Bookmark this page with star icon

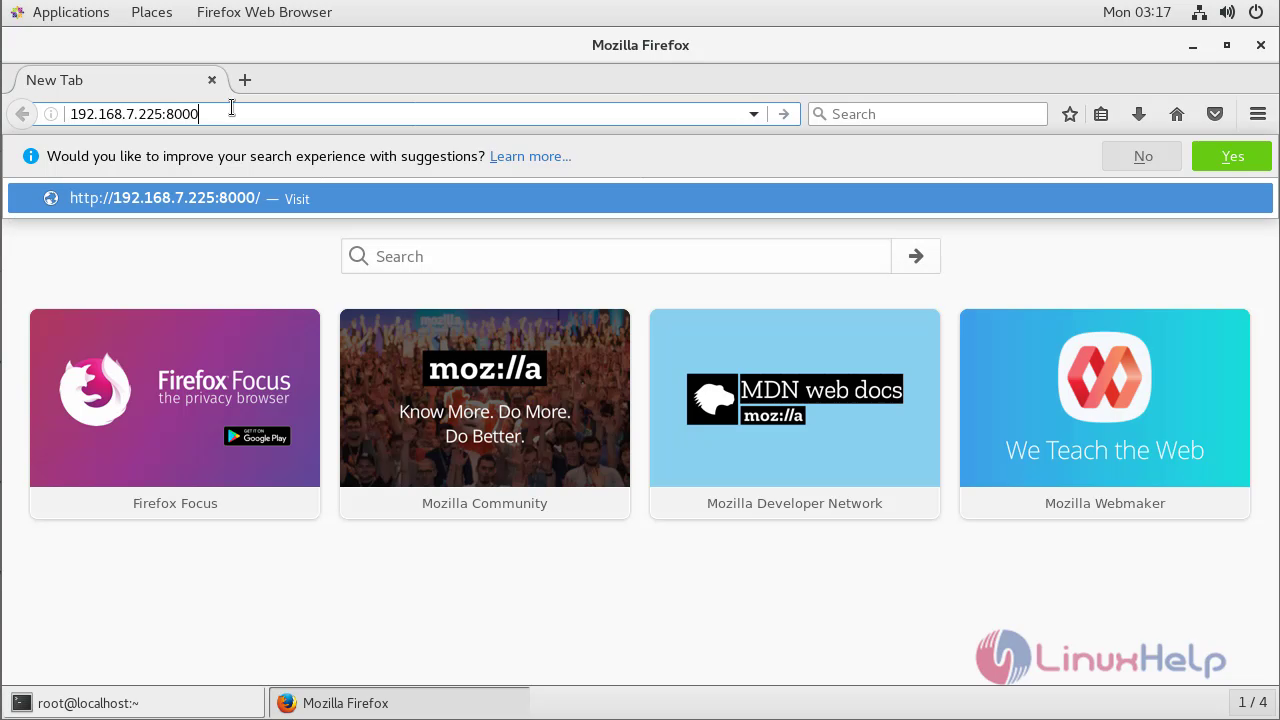click(1070, 114)
